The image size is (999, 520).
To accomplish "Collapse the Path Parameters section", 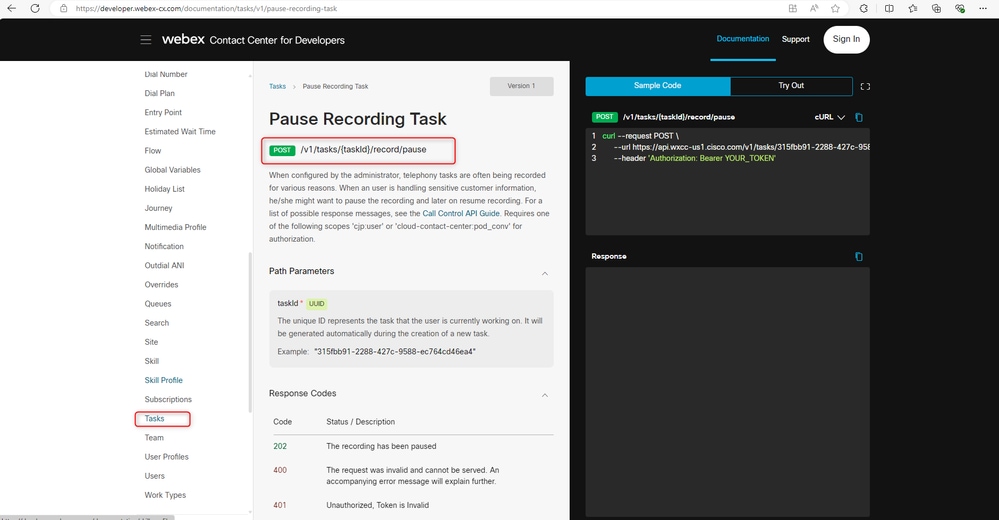I will (545, 273).
